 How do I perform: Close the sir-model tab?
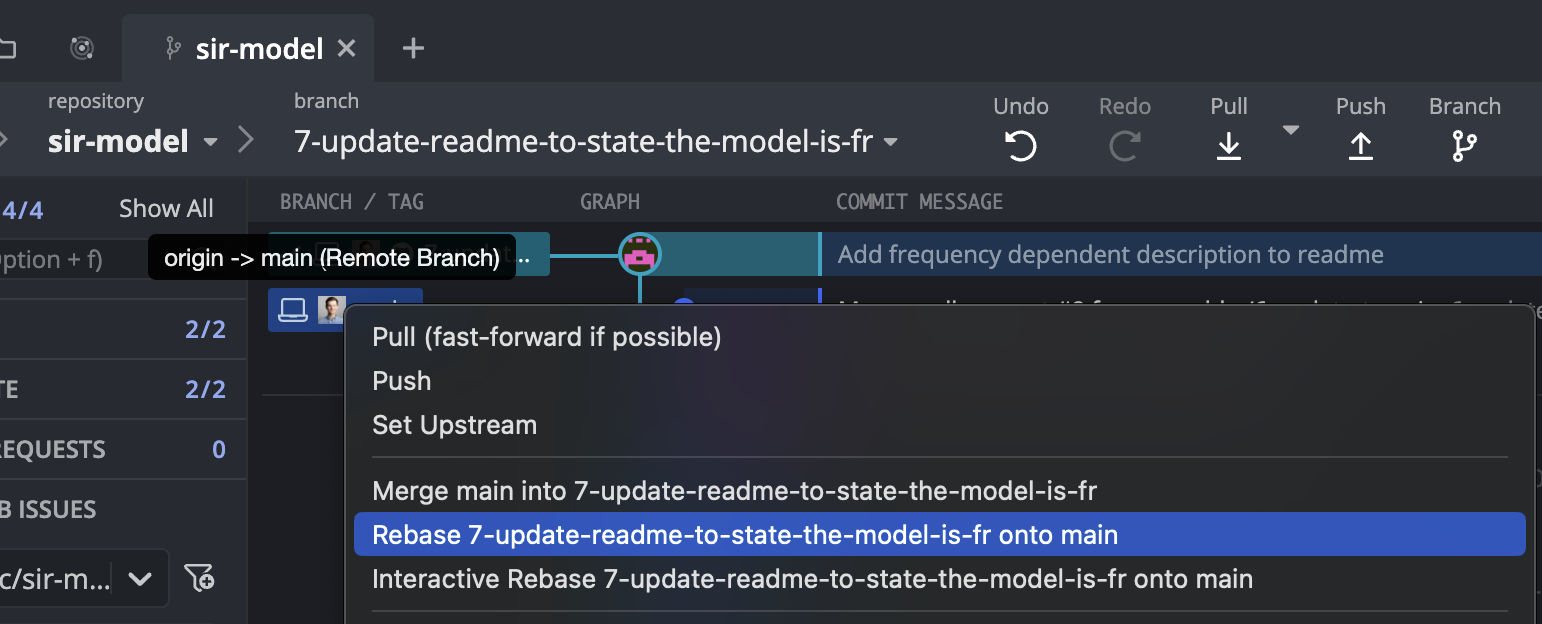(x=347, y=48)
